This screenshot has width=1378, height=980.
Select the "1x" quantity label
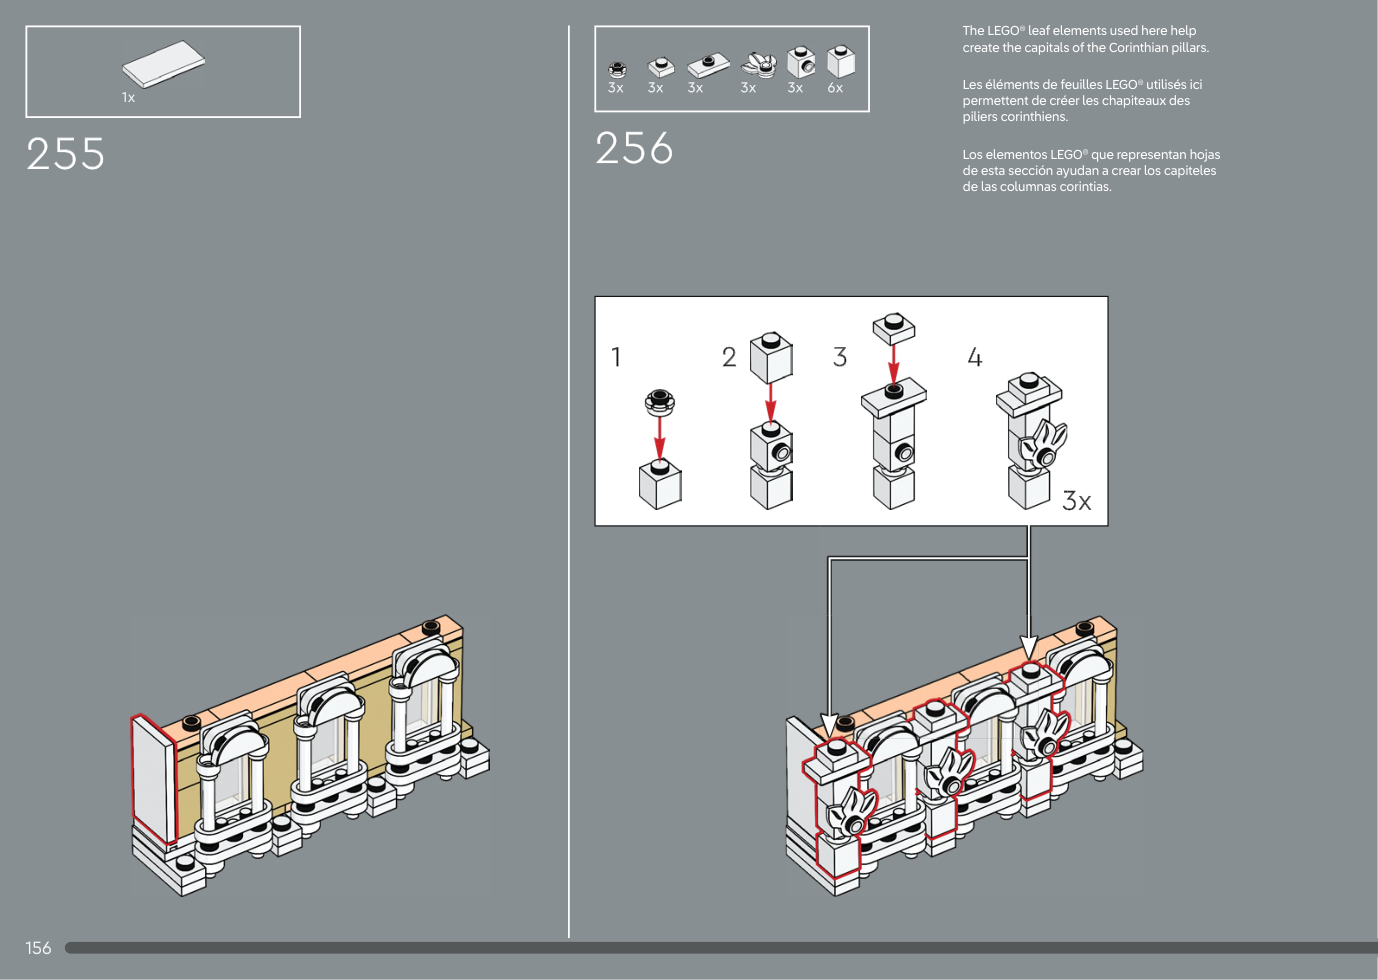coord(128,98)
